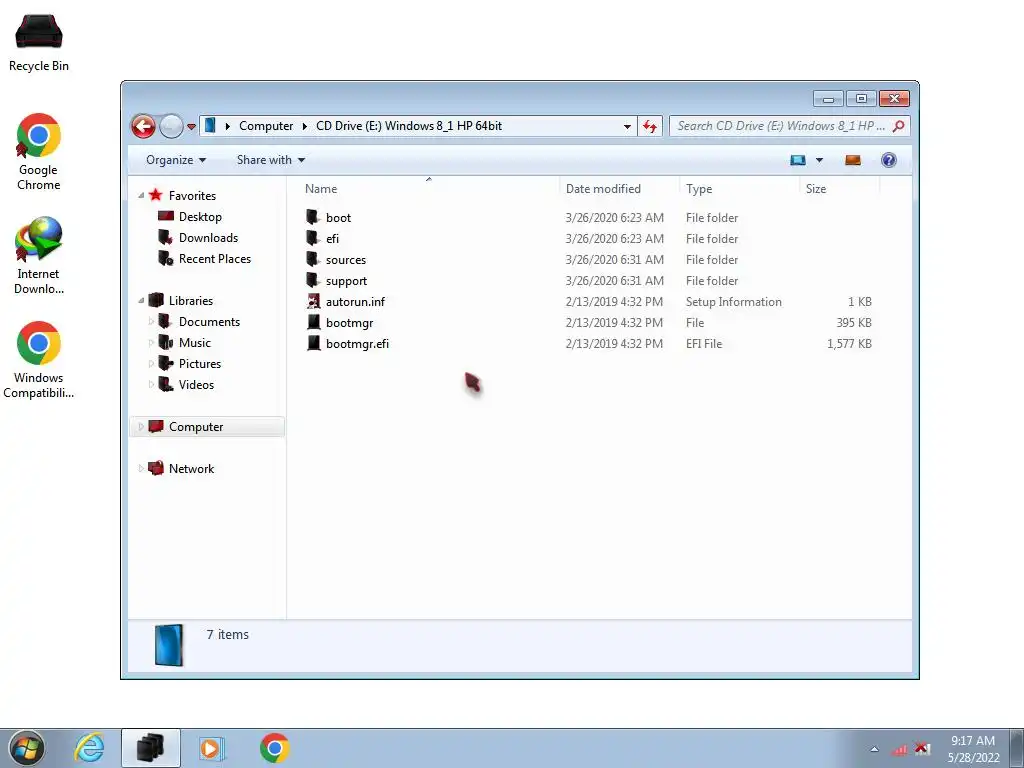
Task: Click the Explorer taskbar button
Action: click(151, 748)
